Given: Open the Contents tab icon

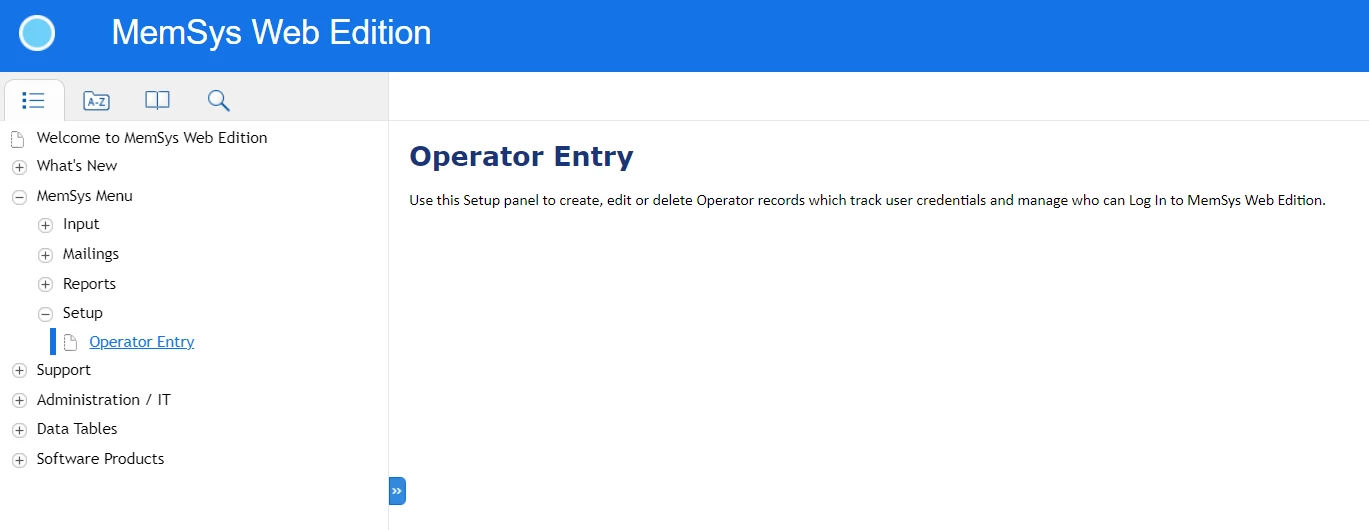Looking at the screenshot, I should [33, 100].
